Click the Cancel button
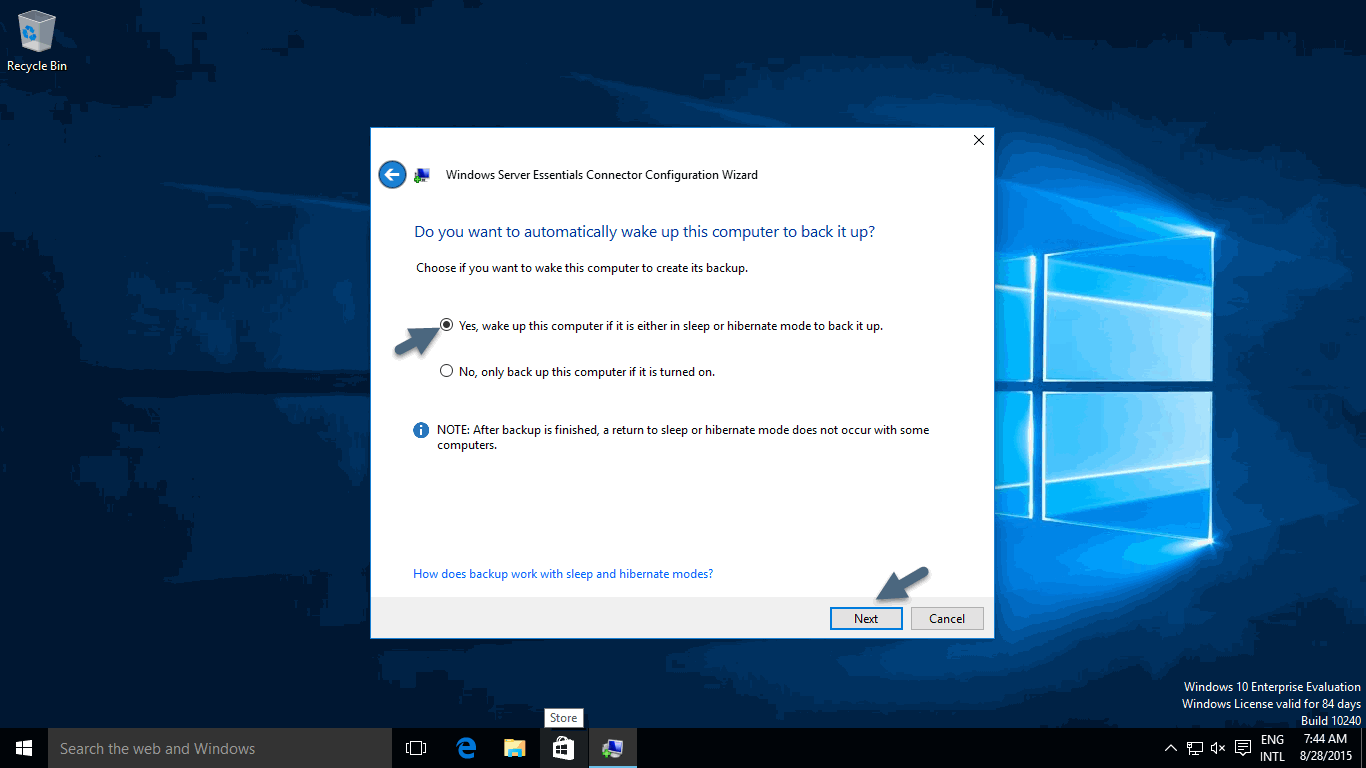 pyautogui.click(x=947, y=618)
